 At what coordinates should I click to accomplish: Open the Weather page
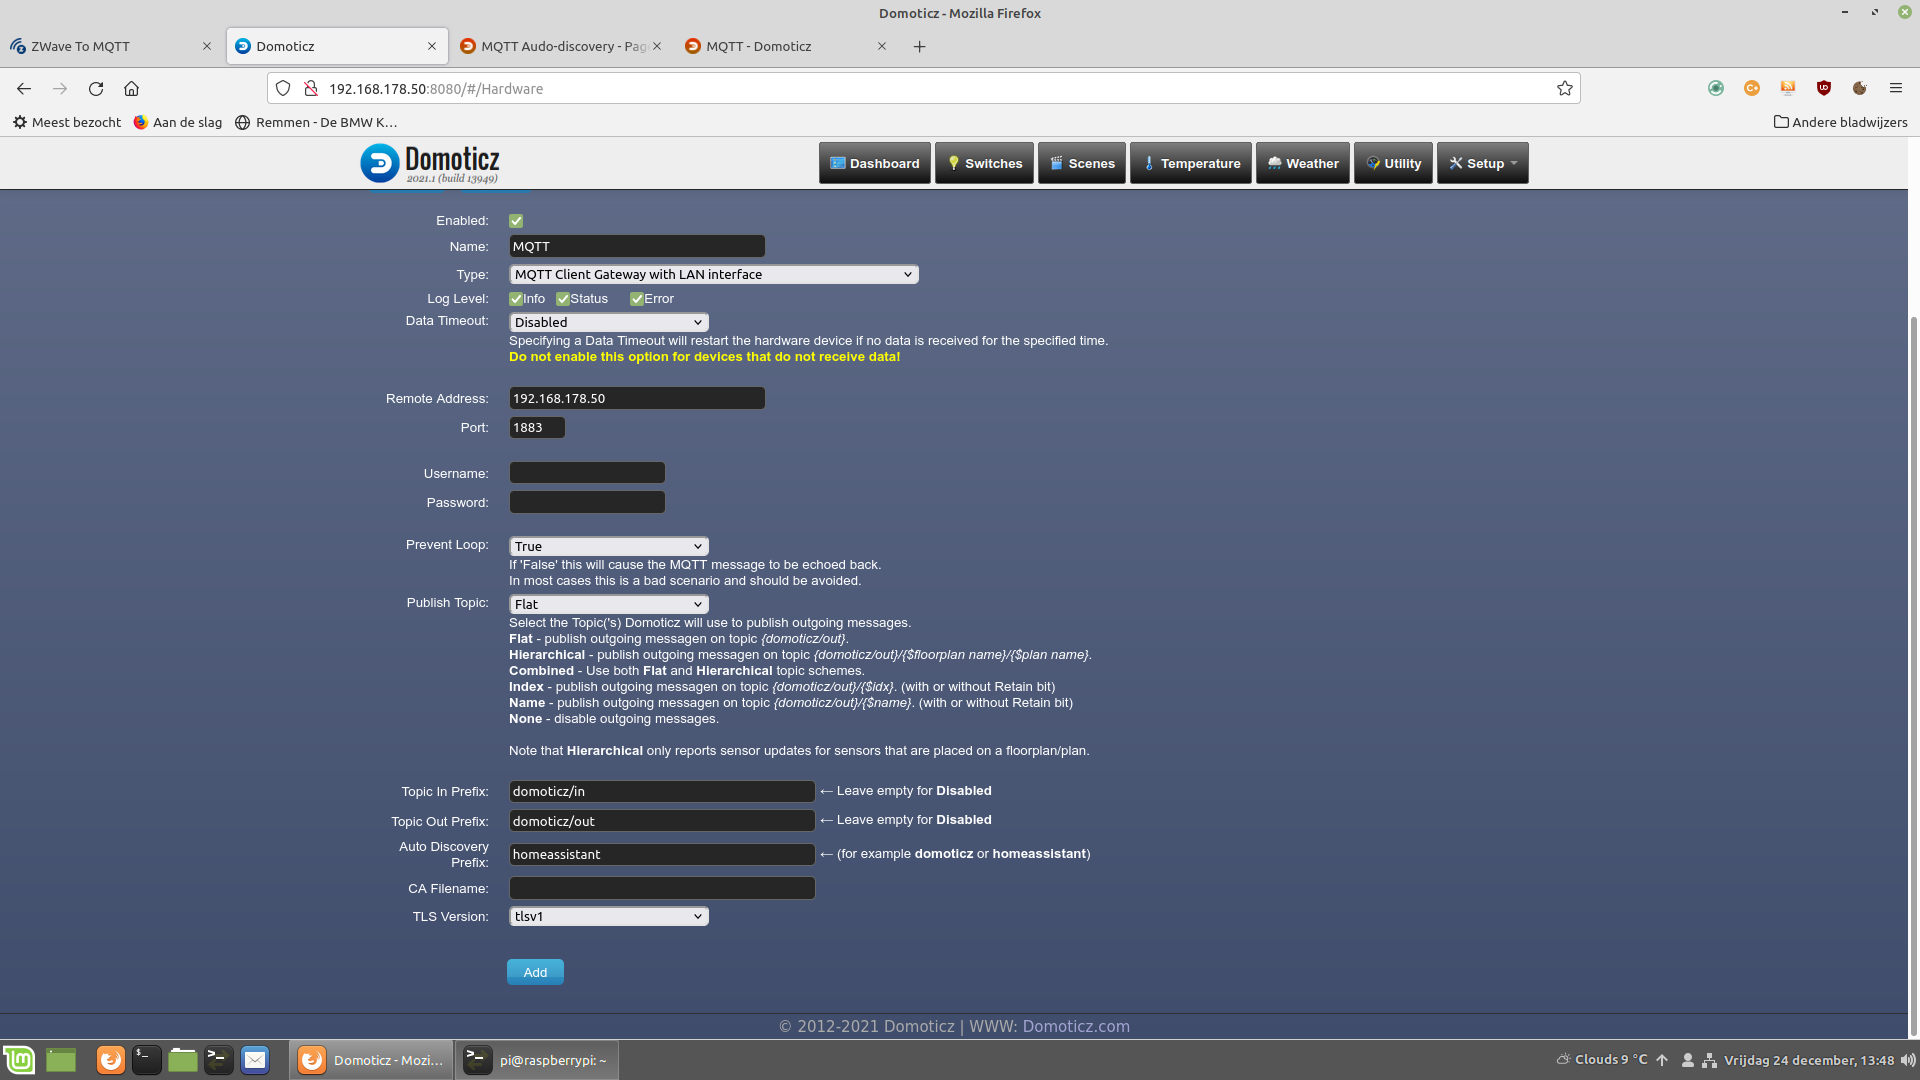point(1303,163)
